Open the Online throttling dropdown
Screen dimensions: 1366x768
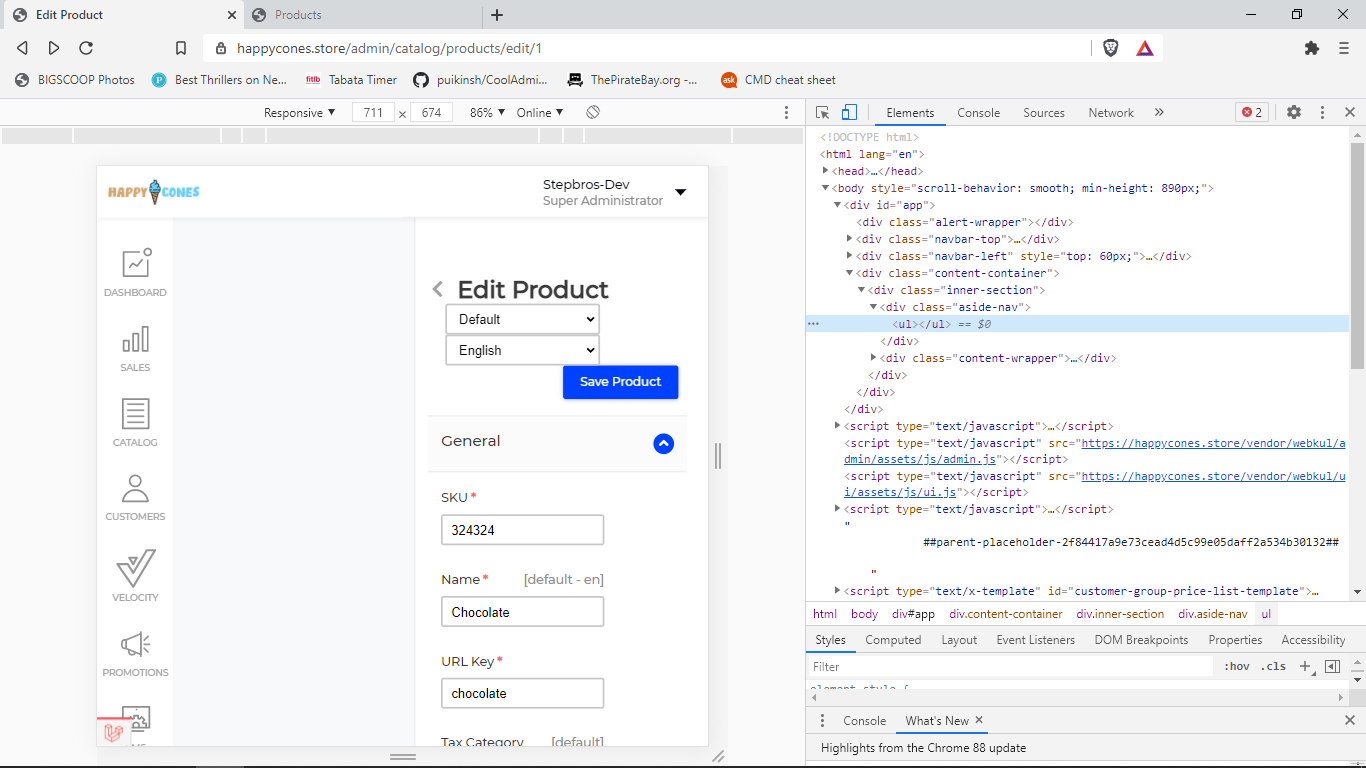coord(540,113)
